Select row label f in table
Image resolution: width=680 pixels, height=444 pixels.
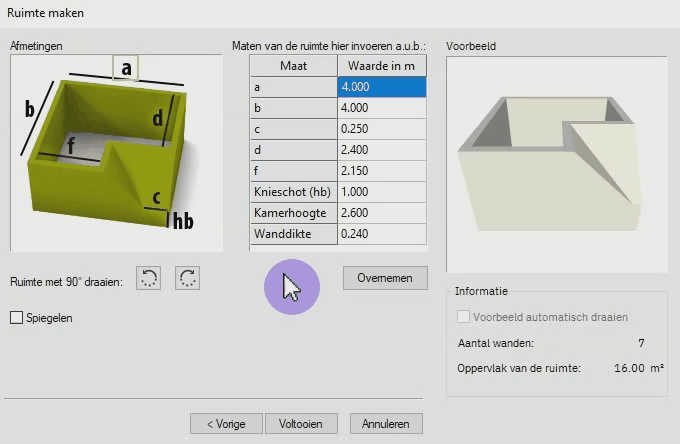click(294, 171)
